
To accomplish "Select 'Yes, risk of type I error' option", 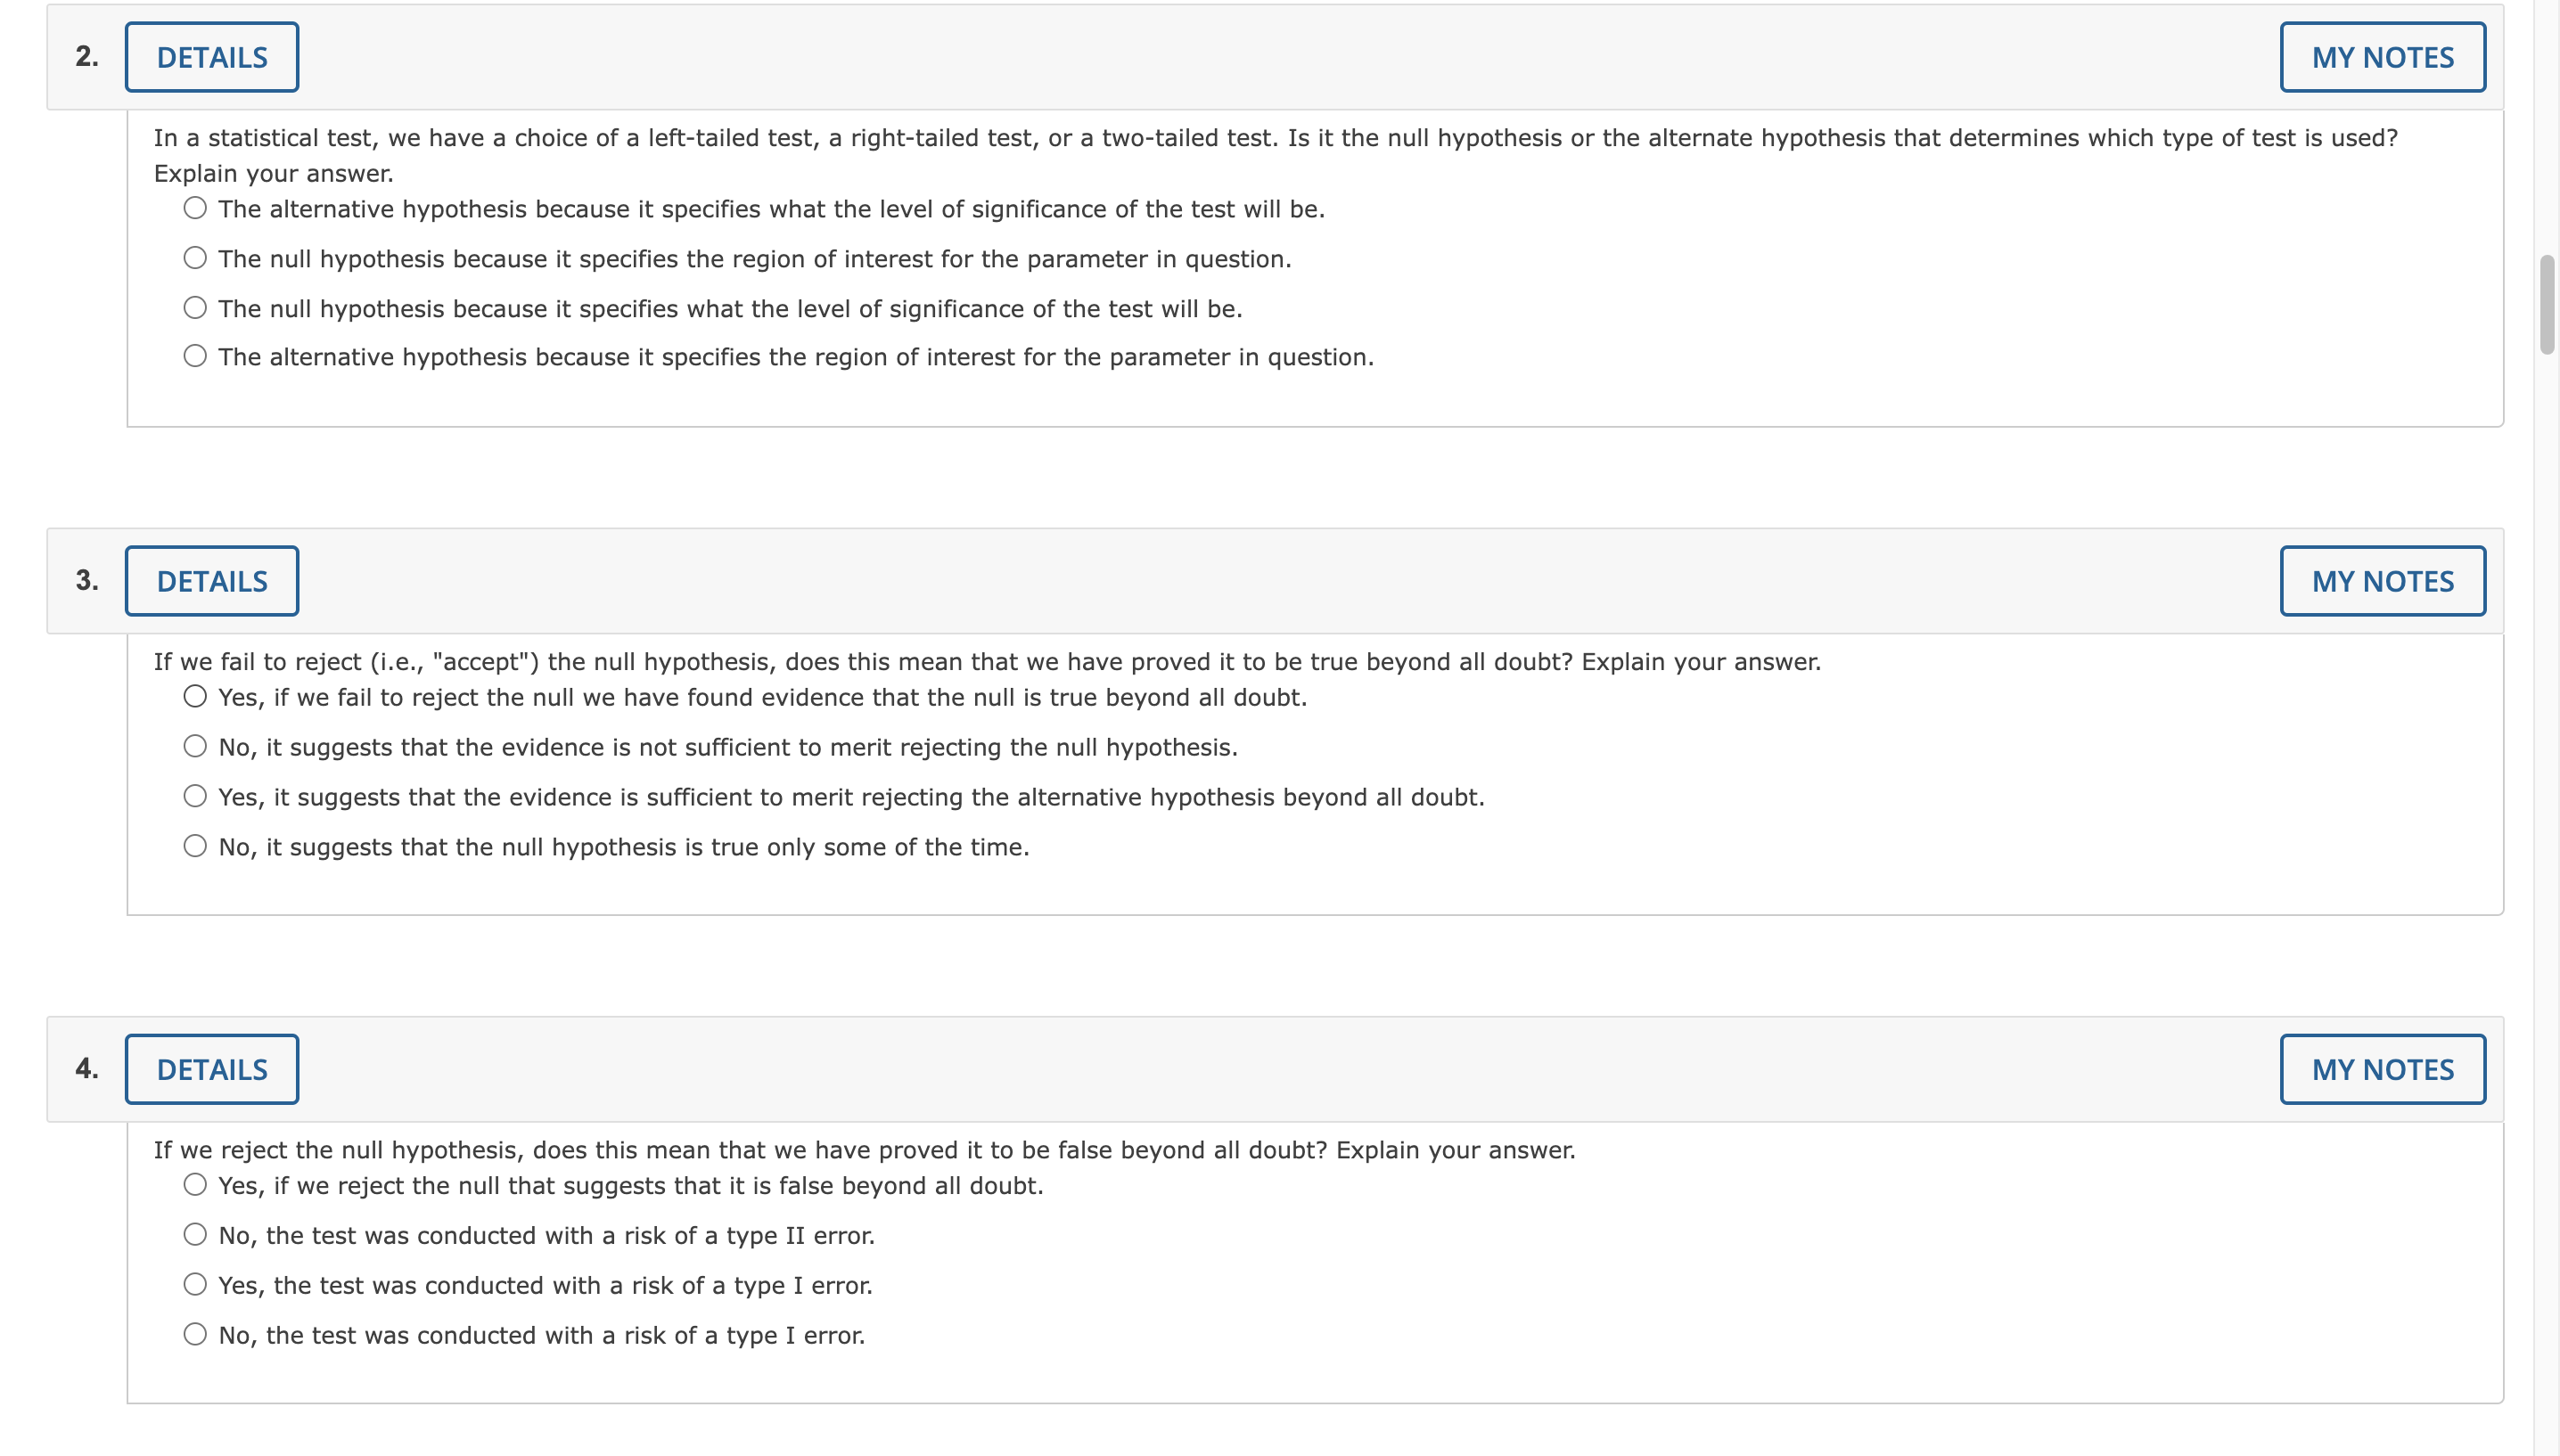I will click(x=195, y=1283).
